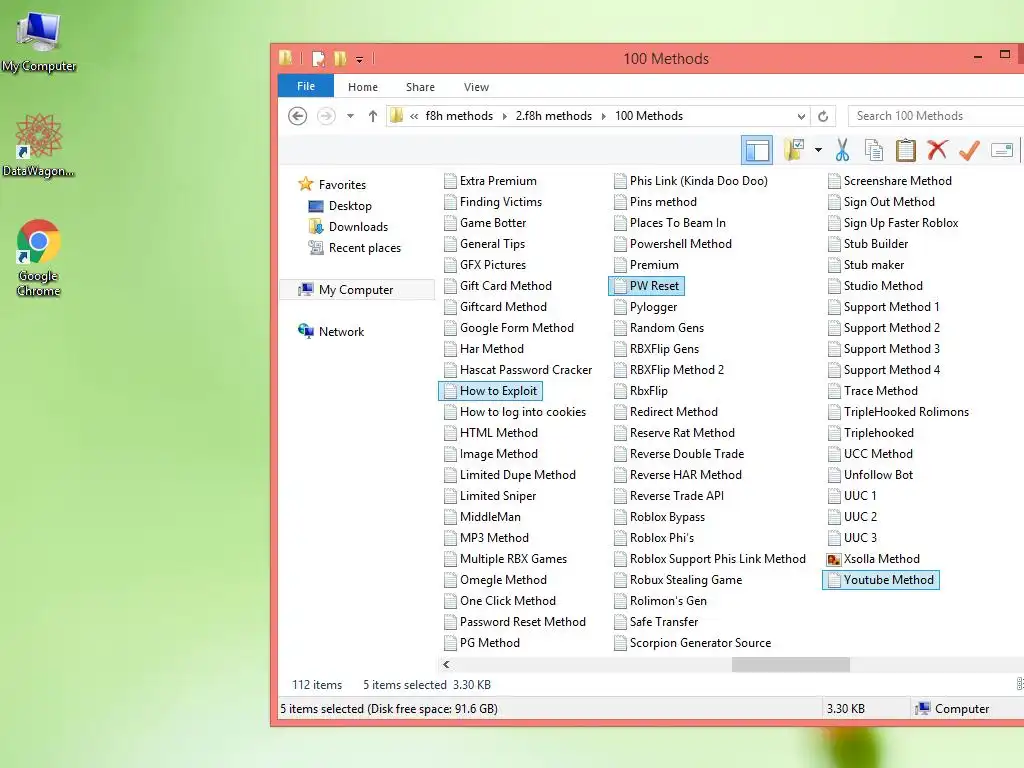Select the How to Exploit file
1024x768 pixels.
pos(490,391)
